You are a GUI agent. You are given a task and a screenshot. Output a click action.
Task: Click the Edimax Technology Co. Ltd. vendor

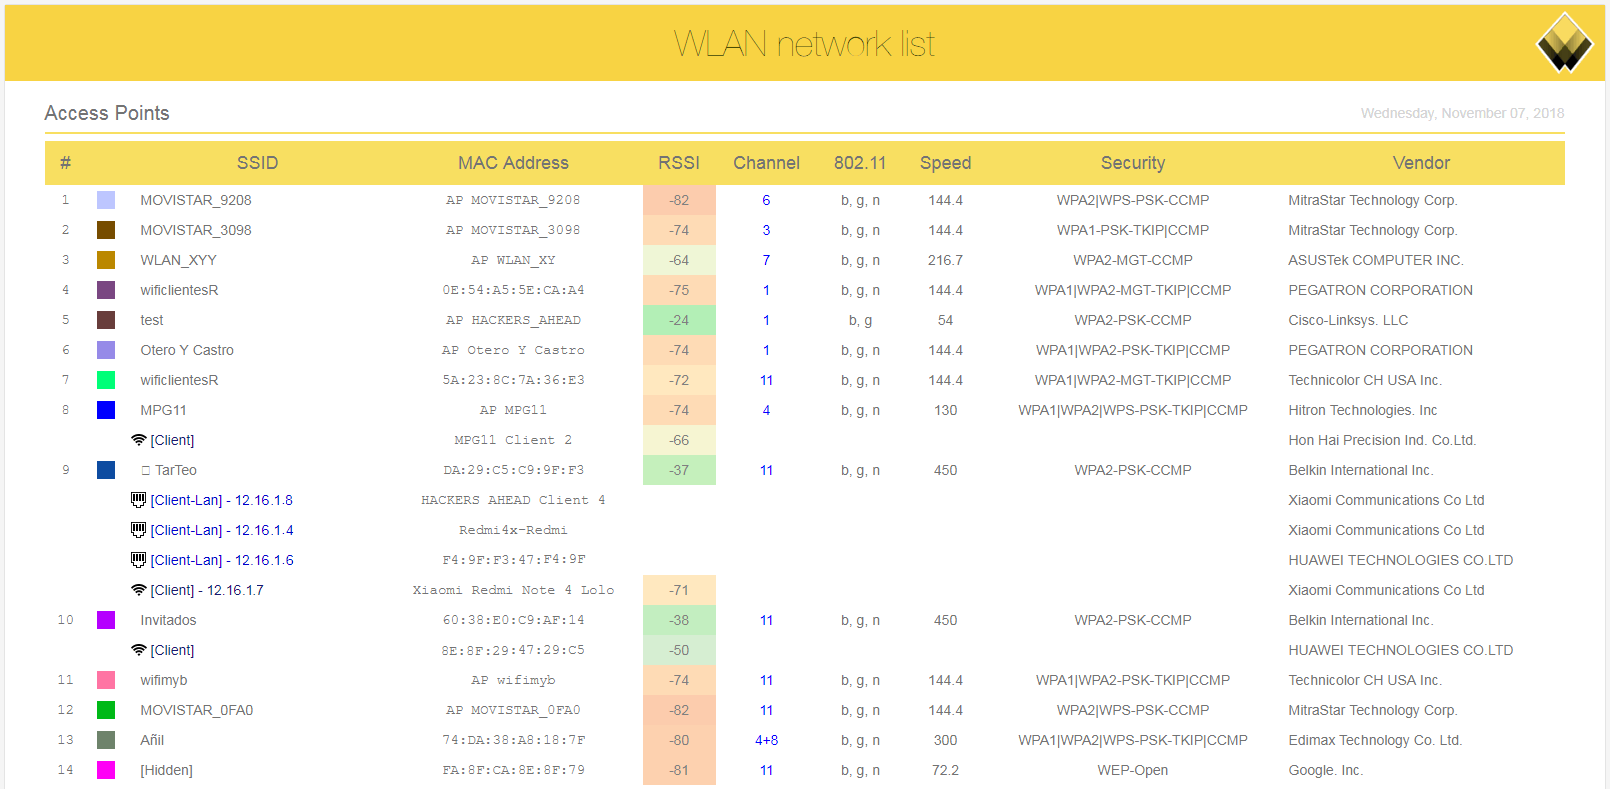point(1375,740)
